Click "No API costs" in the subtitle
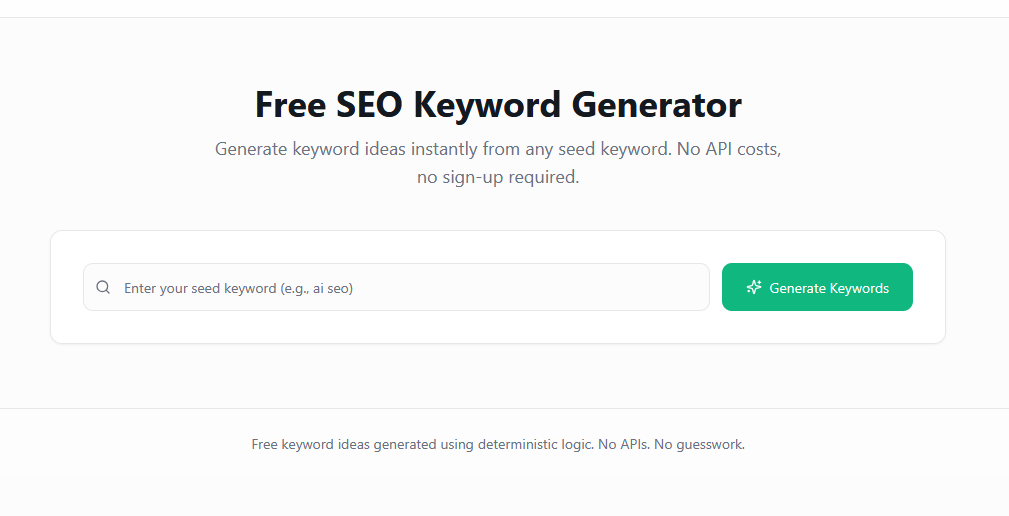The height and width of the screenshot is (516, 1009). point(728,150)
